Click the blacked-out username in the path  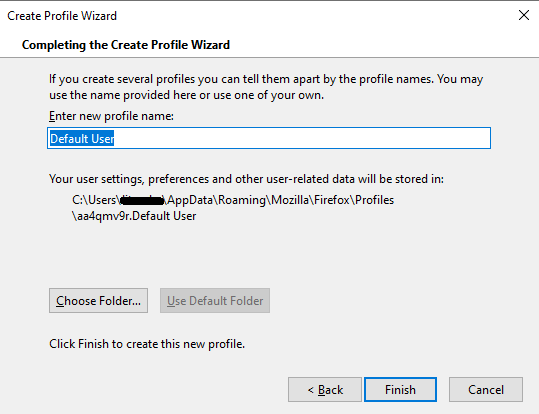(142, 200)
